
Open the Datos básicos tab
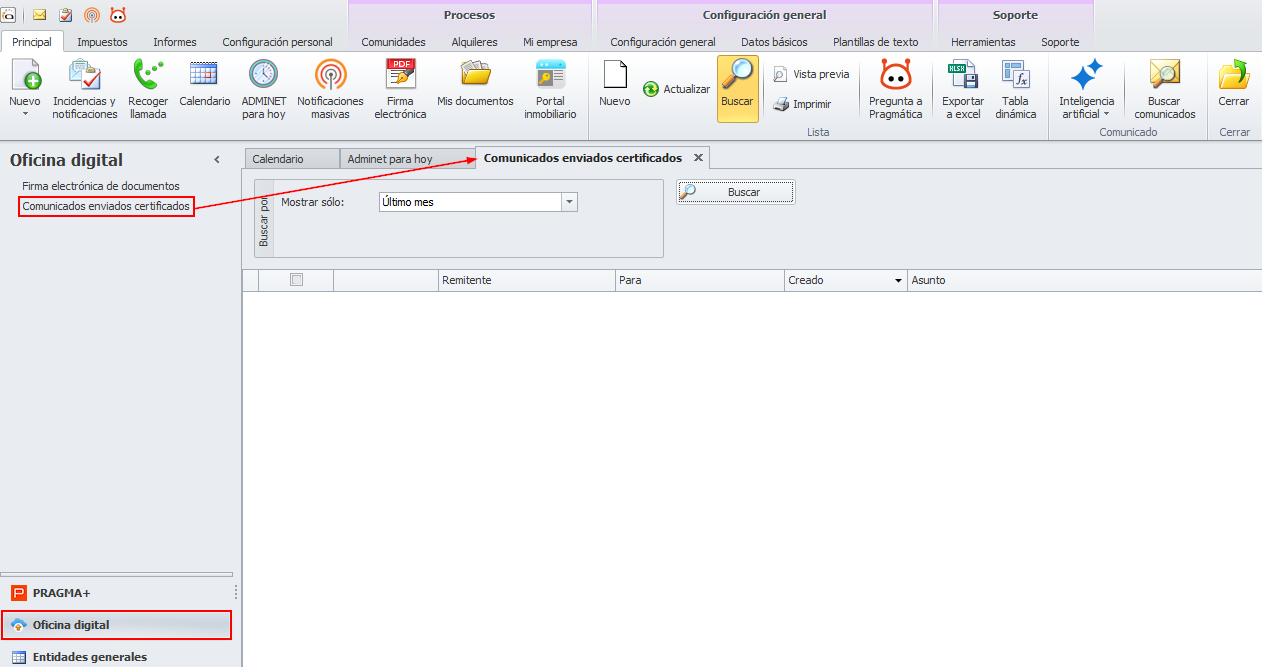(x=774, y=42)
